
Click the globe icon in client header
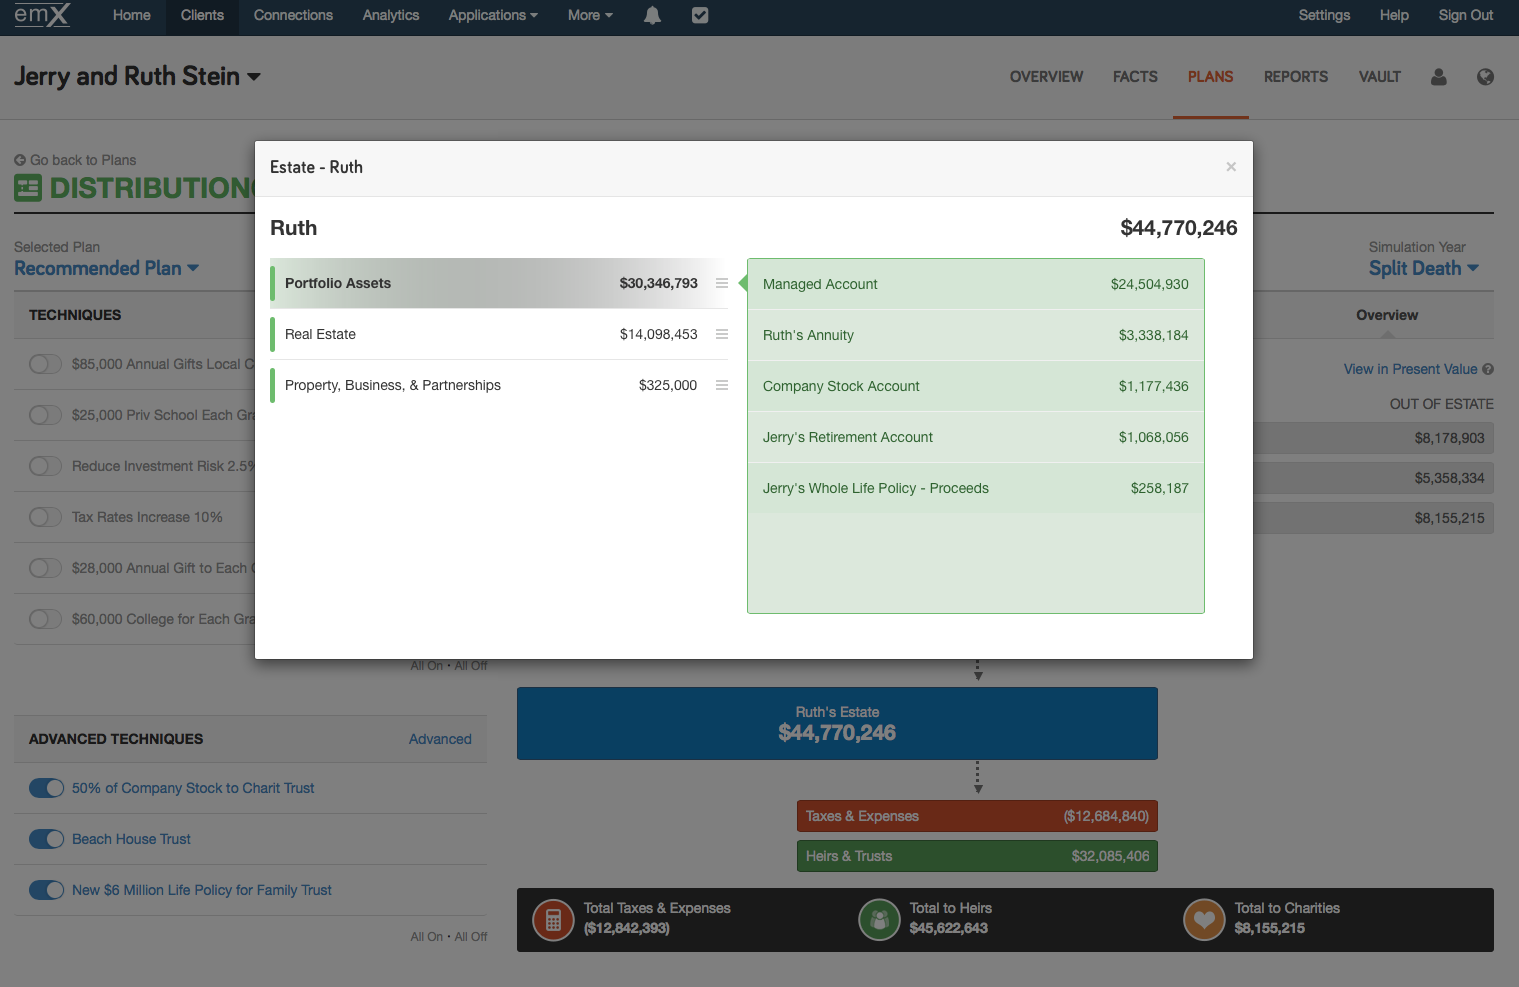[x=1485, y=77]
